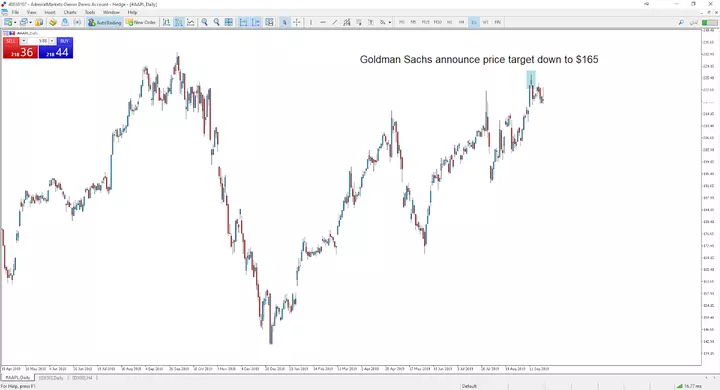The width and height of the screenshot is (720, 390).
Task: Switch to M15 timeframe
Action: point(426,22)
